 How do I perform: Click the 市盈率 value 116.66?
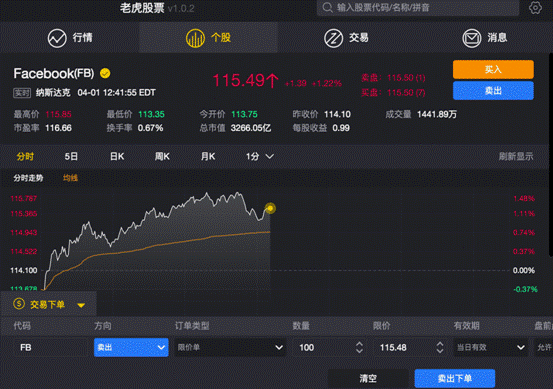point(59,128)
